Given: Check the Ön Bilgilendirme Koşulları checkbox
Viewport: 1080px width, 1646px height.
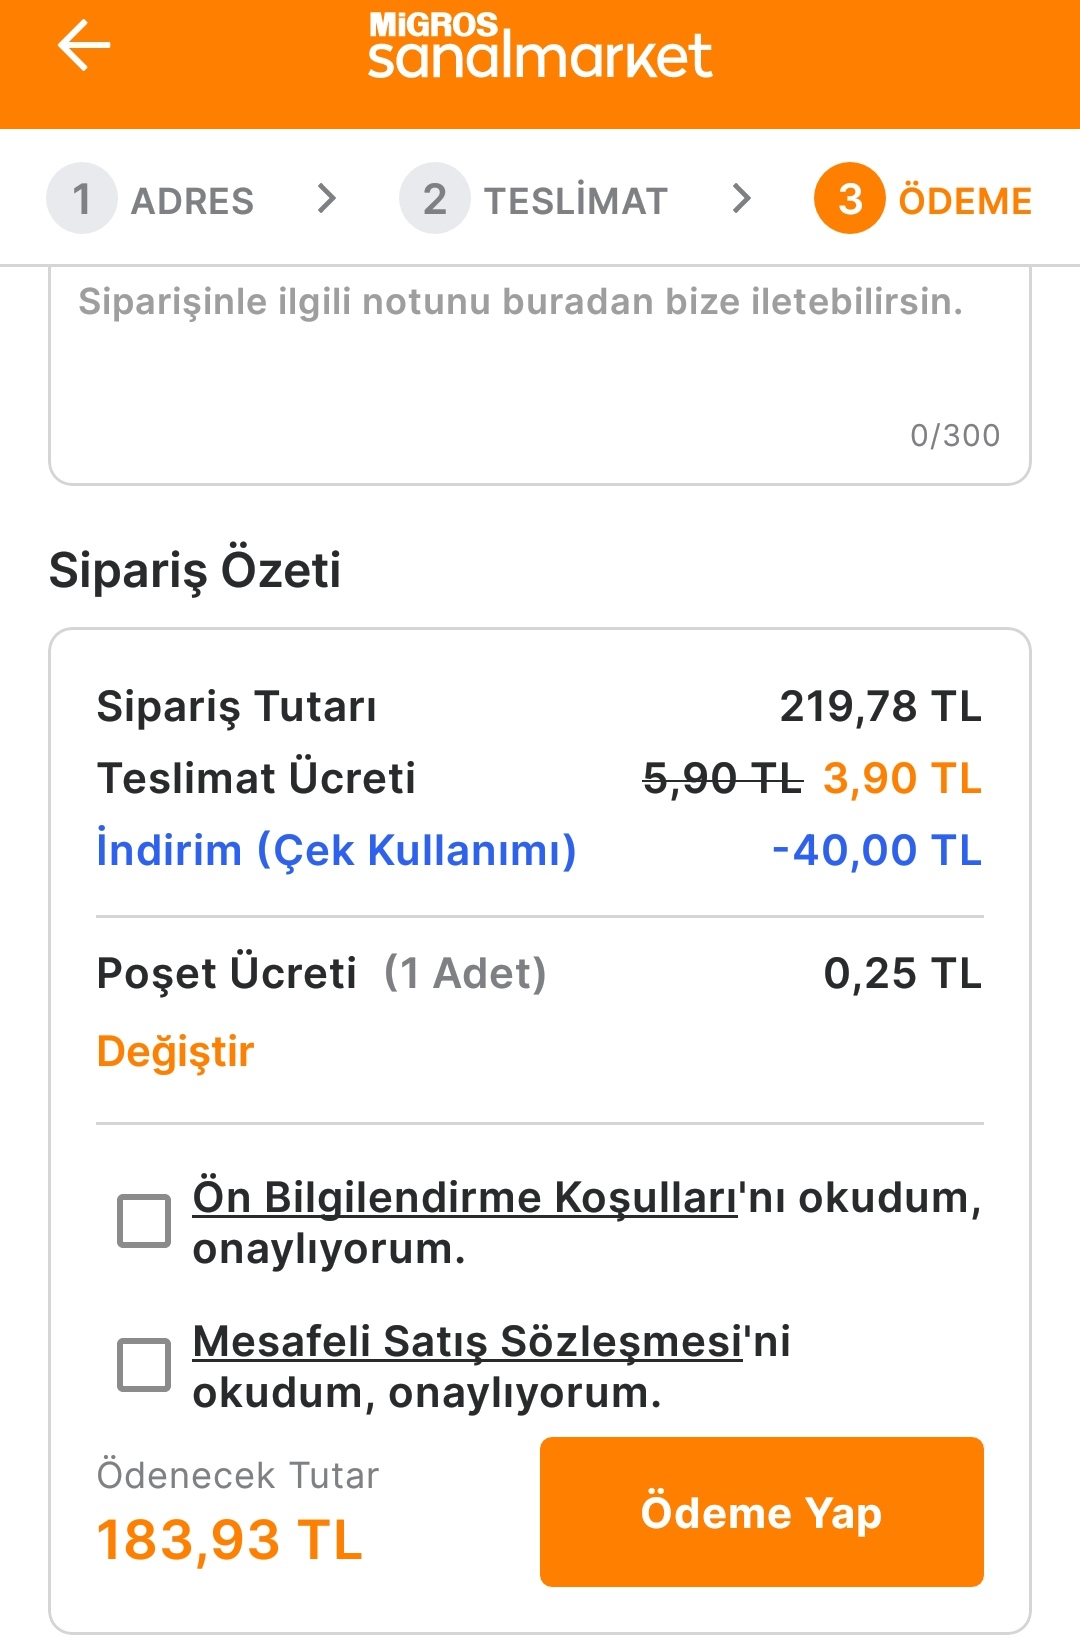Looking at the screenshot, I should pyautogui.click(x=144, y=1220).
